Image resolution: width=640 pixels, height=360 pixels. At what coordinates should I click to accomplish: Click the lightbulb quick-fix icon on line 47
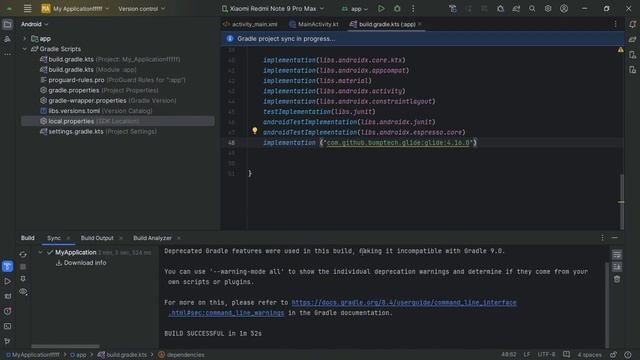pyautogui.click(x=255, y=131)
